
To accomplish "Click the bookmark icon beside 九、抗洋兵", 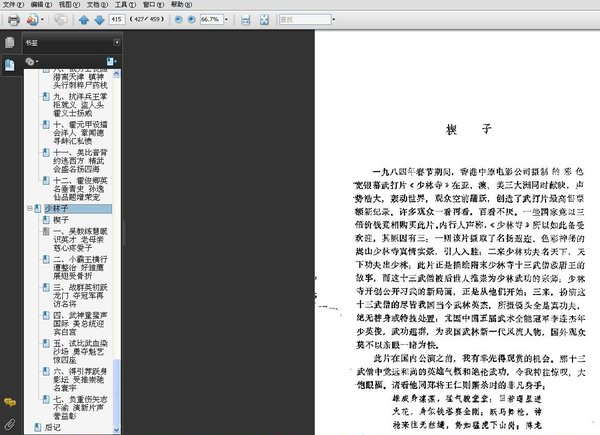I will click(46, 97).
